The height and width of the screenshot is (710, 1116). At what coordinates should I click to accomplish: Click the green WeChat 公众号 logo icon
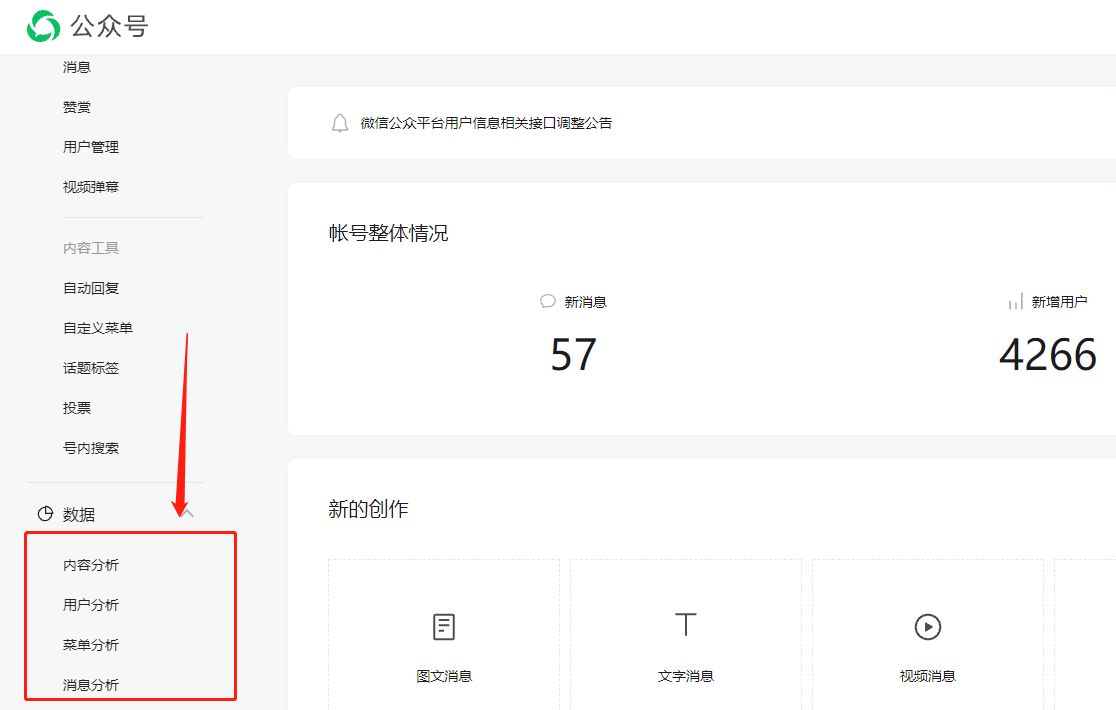(x=43, y=26)
